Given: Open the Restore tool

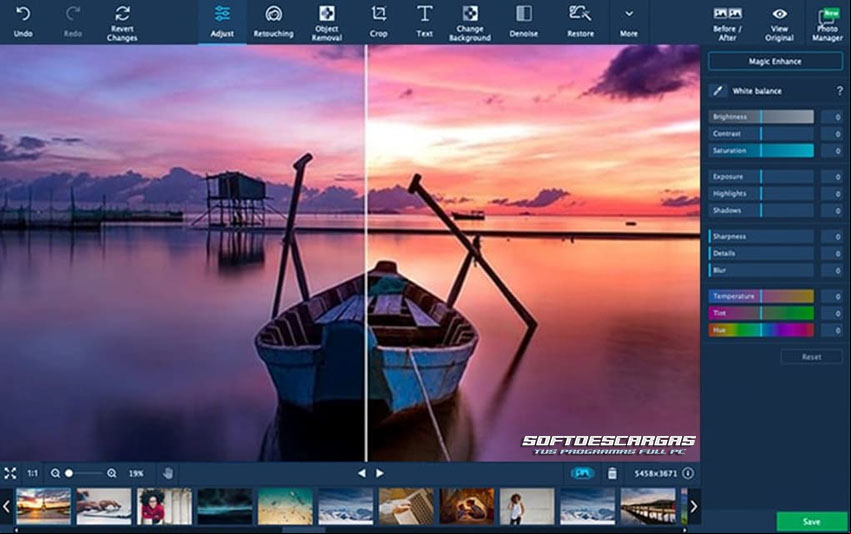Looking at the screenshot, I should [580, 22].
